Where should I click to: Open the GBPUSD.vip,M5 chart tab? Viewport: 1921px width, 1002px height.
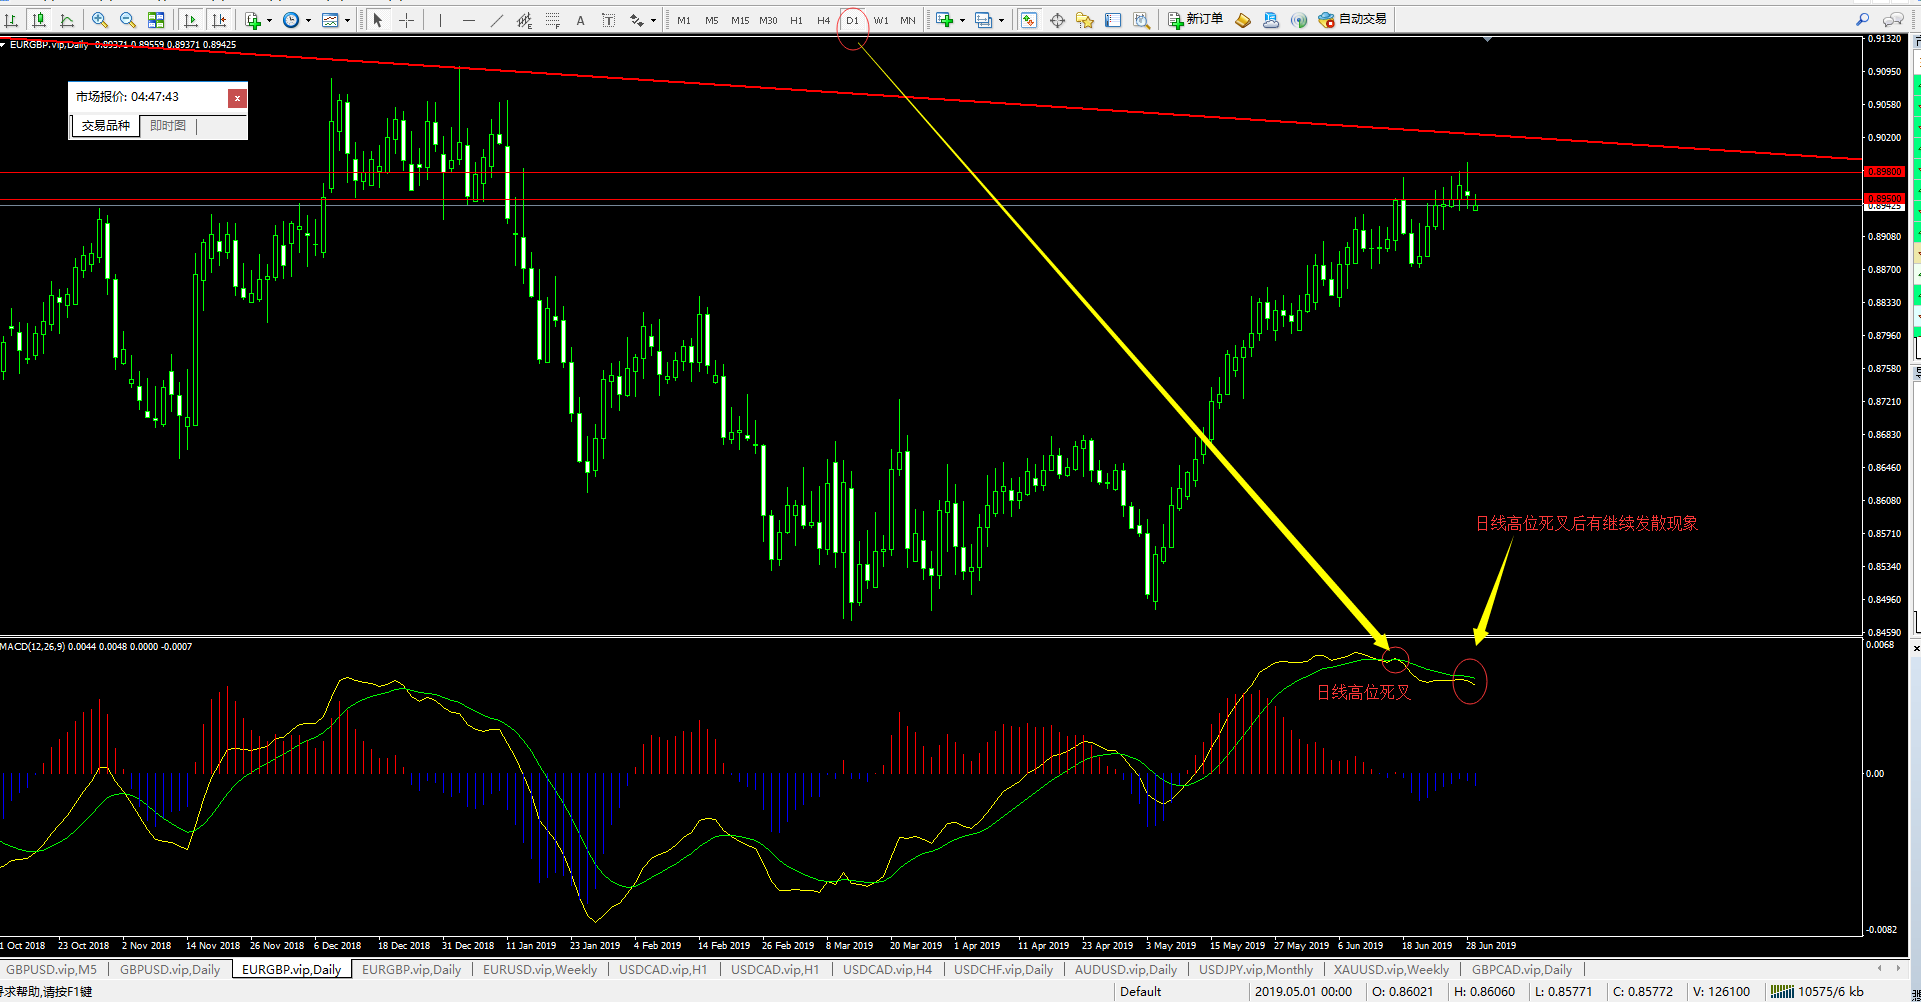[52, 969]
